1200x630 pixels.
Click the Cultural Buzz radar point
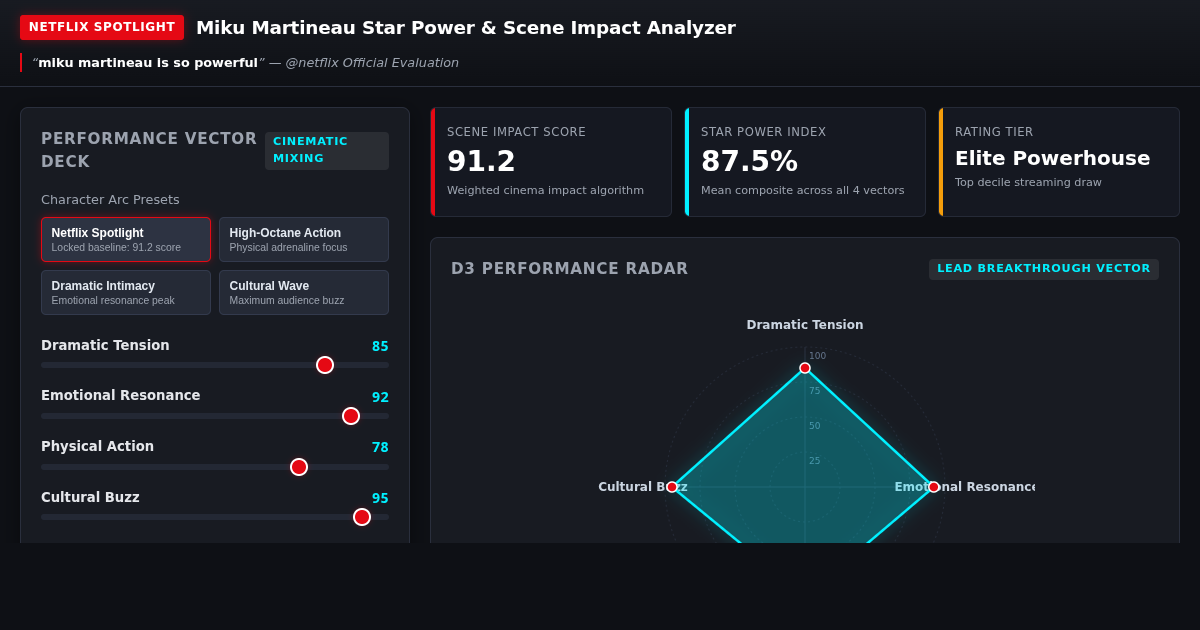[x=672, y=487]
